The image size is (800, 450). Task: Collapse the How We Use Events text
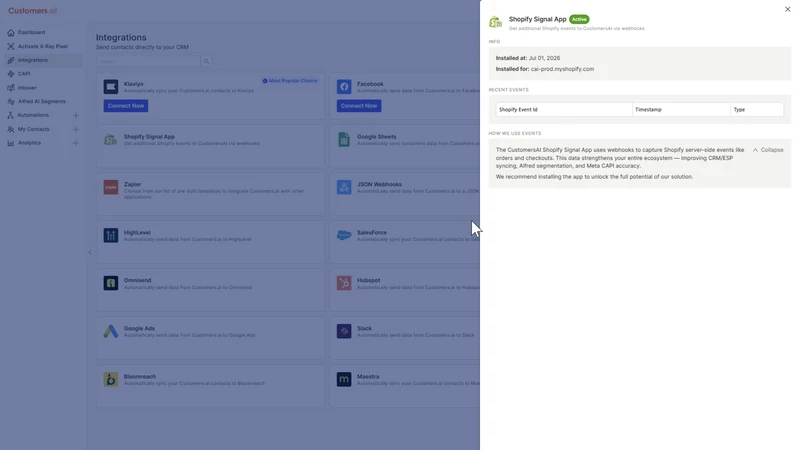tap(768, 150)
